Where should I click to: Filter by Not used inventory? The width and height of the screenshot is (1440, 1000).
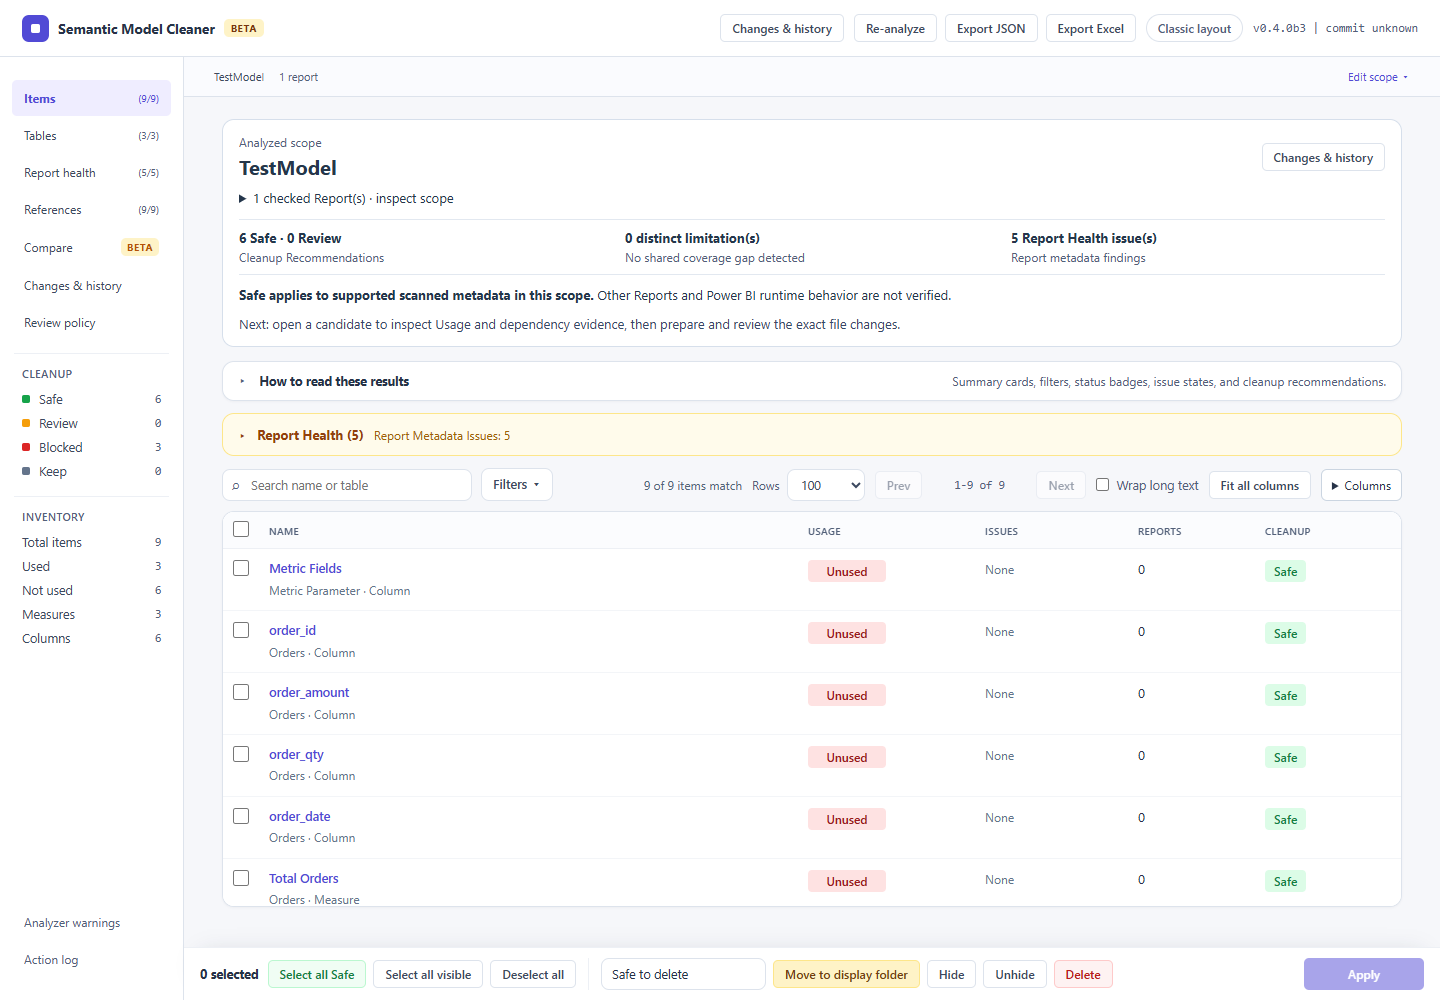click(x=91, y=590)
